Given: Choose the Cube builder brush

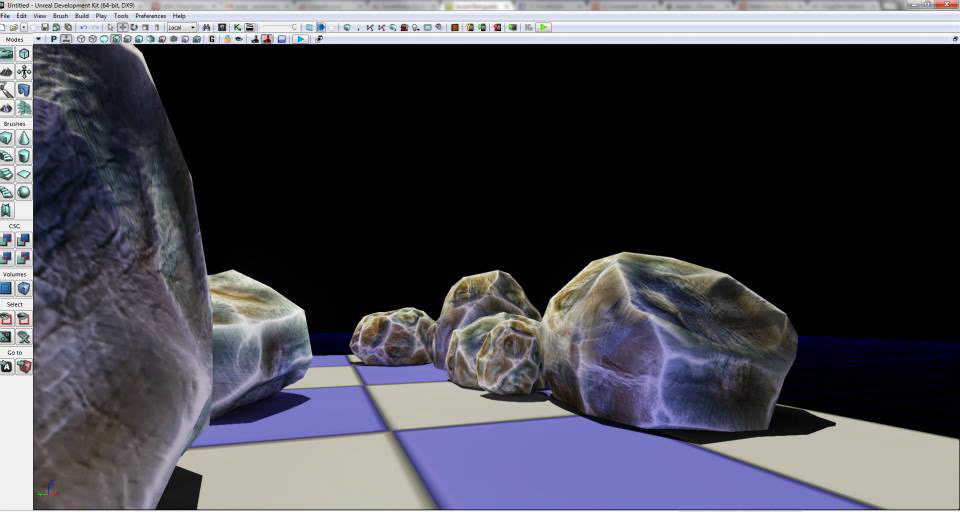Looking at the screenshot, I should pos(6,138).
